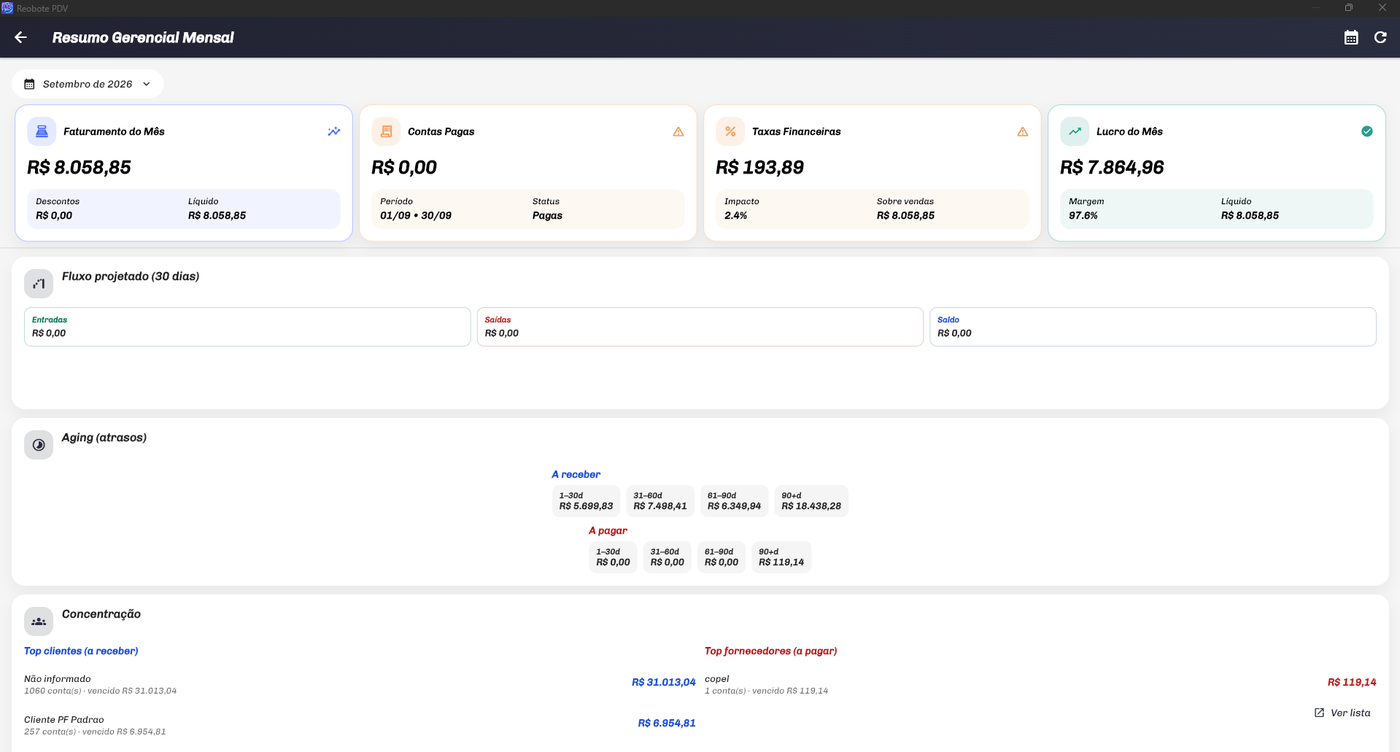The width and height of the screenshot is (1400, 752).
Task: Refresh the monthly summary
Action: (1380, 37)
